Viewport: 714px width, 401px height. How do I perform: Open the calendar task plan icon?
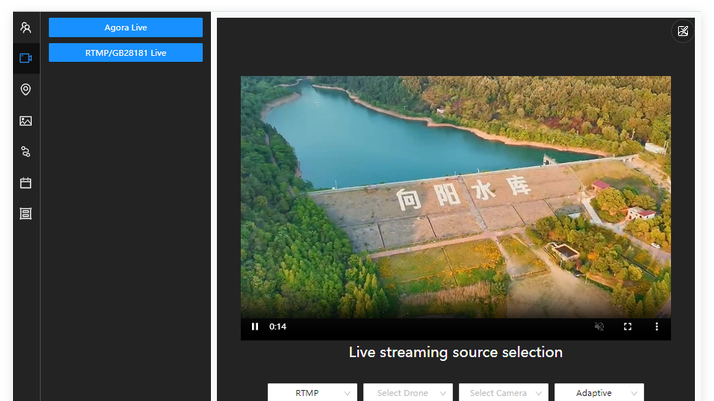coord(26,183)
